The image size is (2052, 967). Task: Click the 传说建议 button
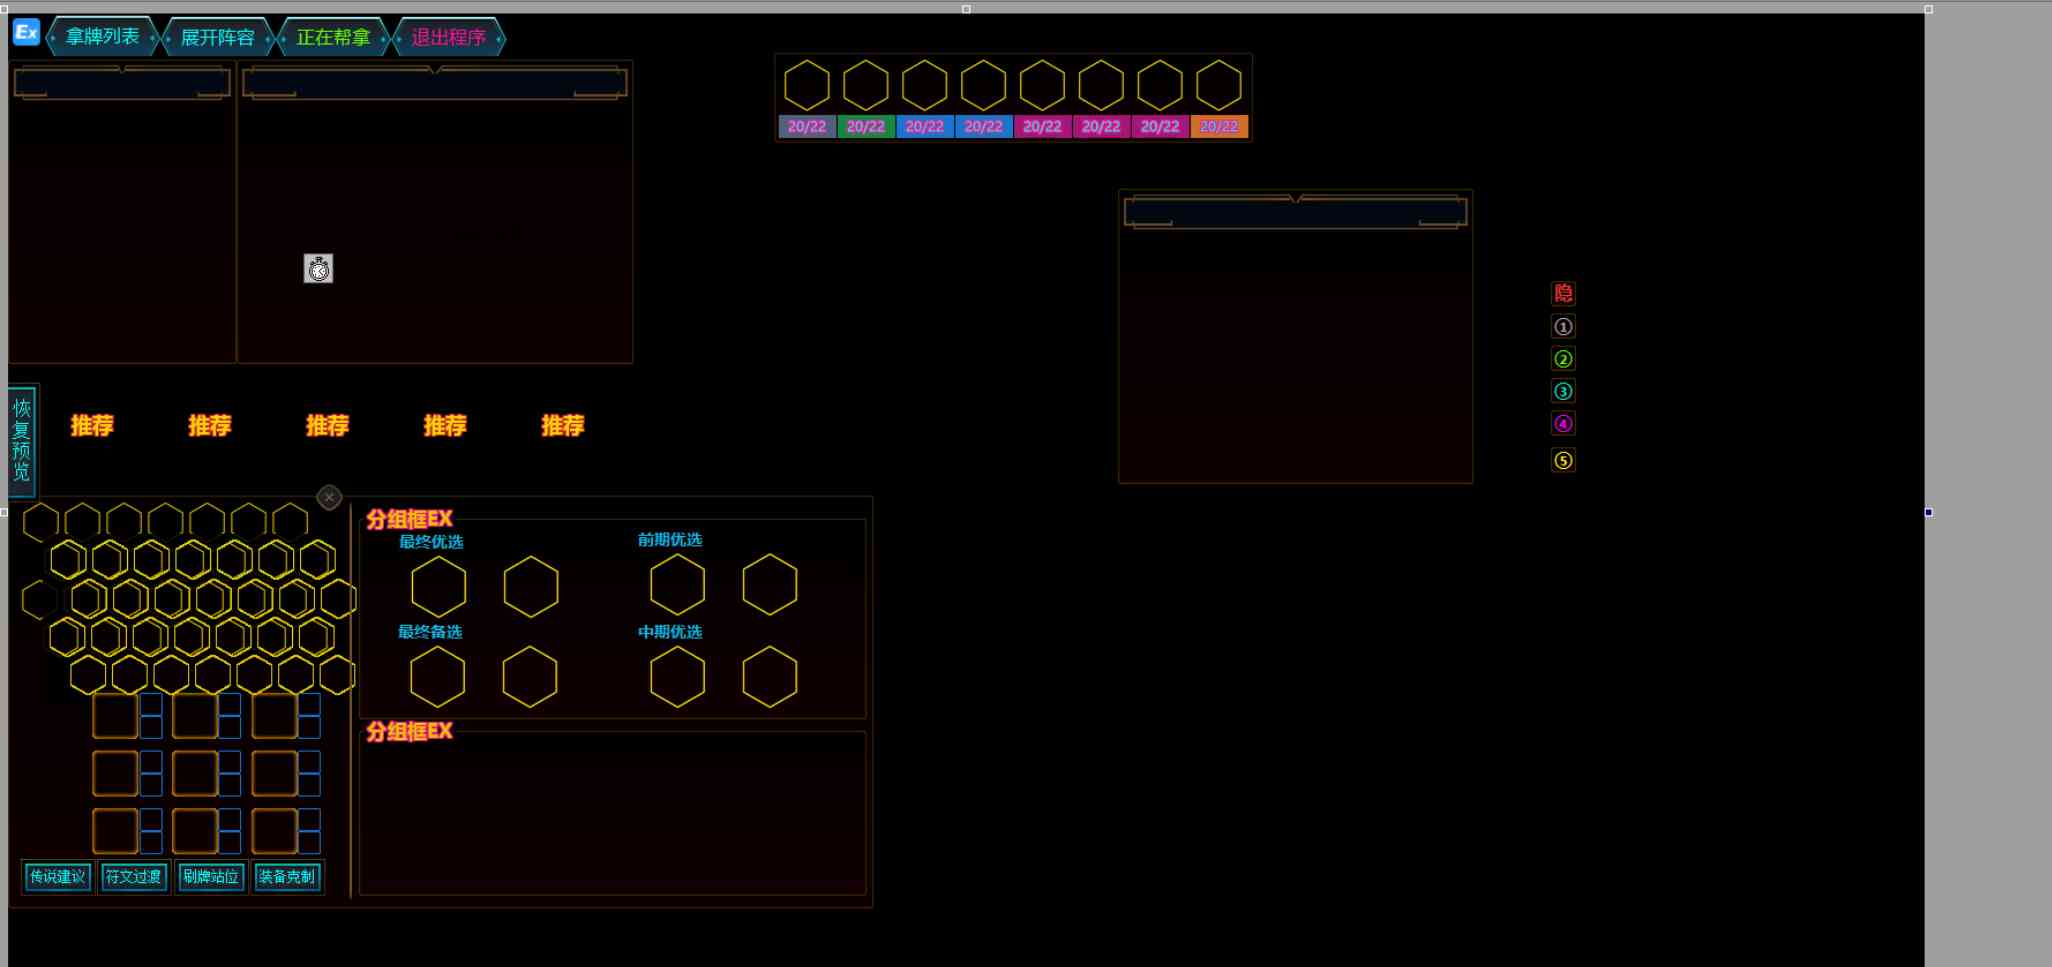[x=57, y=877]
